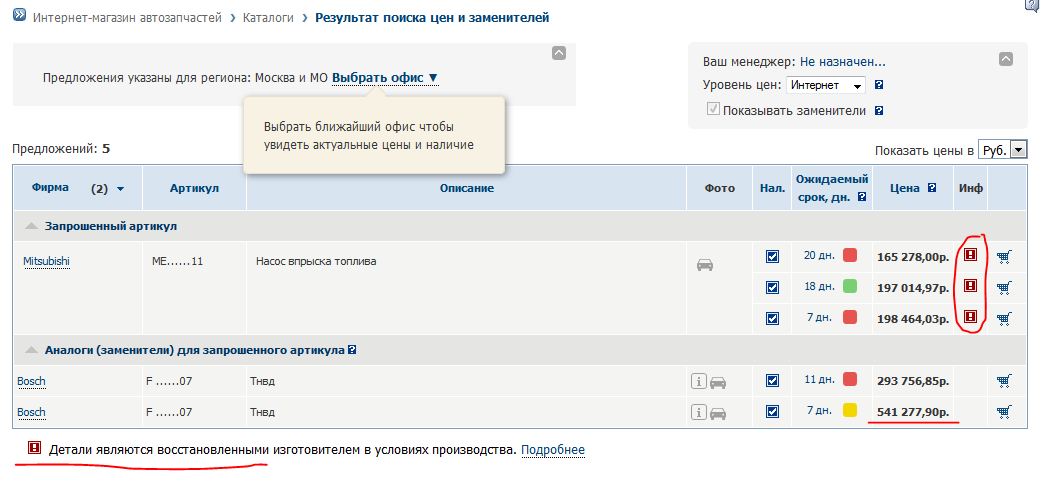Toggle the availability checkbox for the 7-day Bosch offer
The image size is (1051, 484).
[772, 411]
